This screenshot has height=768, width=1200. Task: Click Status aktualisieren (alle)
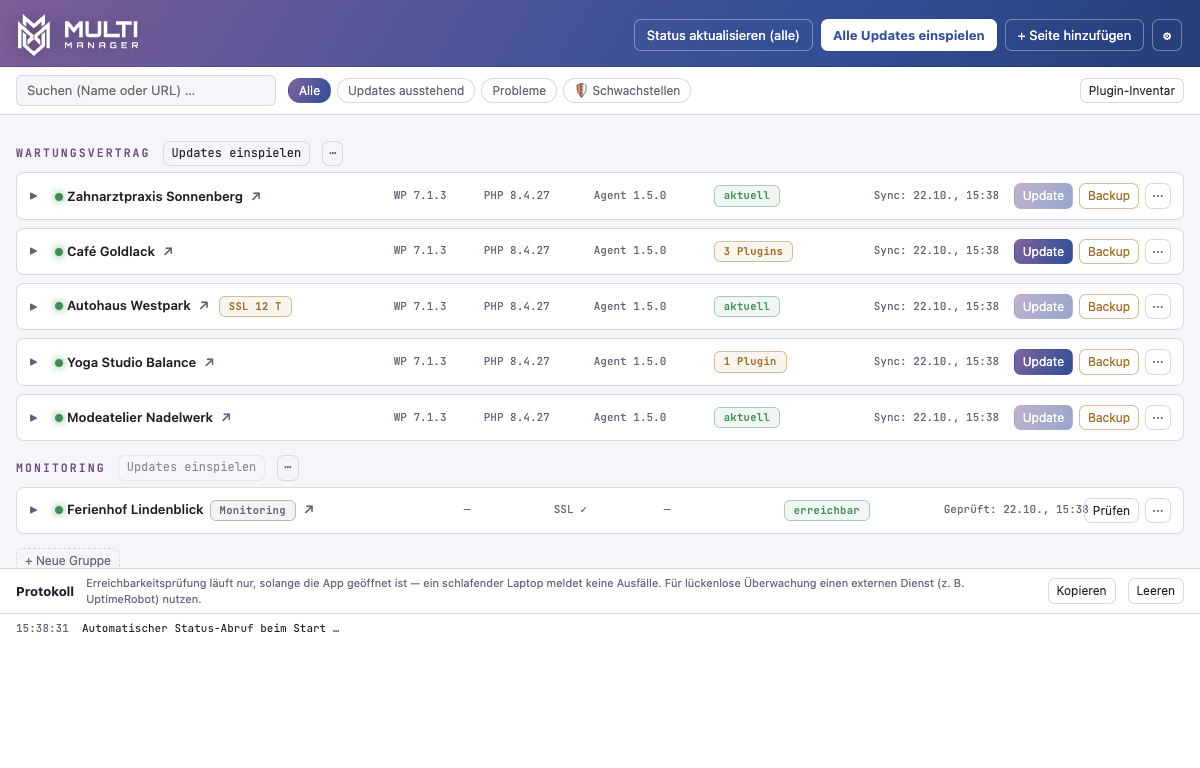point(723,35)
